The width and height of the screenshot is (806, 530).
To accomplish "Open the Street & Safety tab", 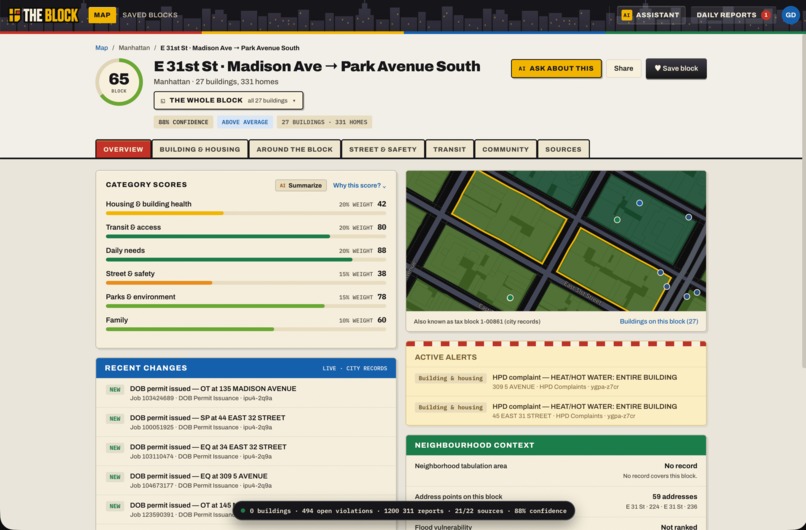I will click(x=383, y=149).
